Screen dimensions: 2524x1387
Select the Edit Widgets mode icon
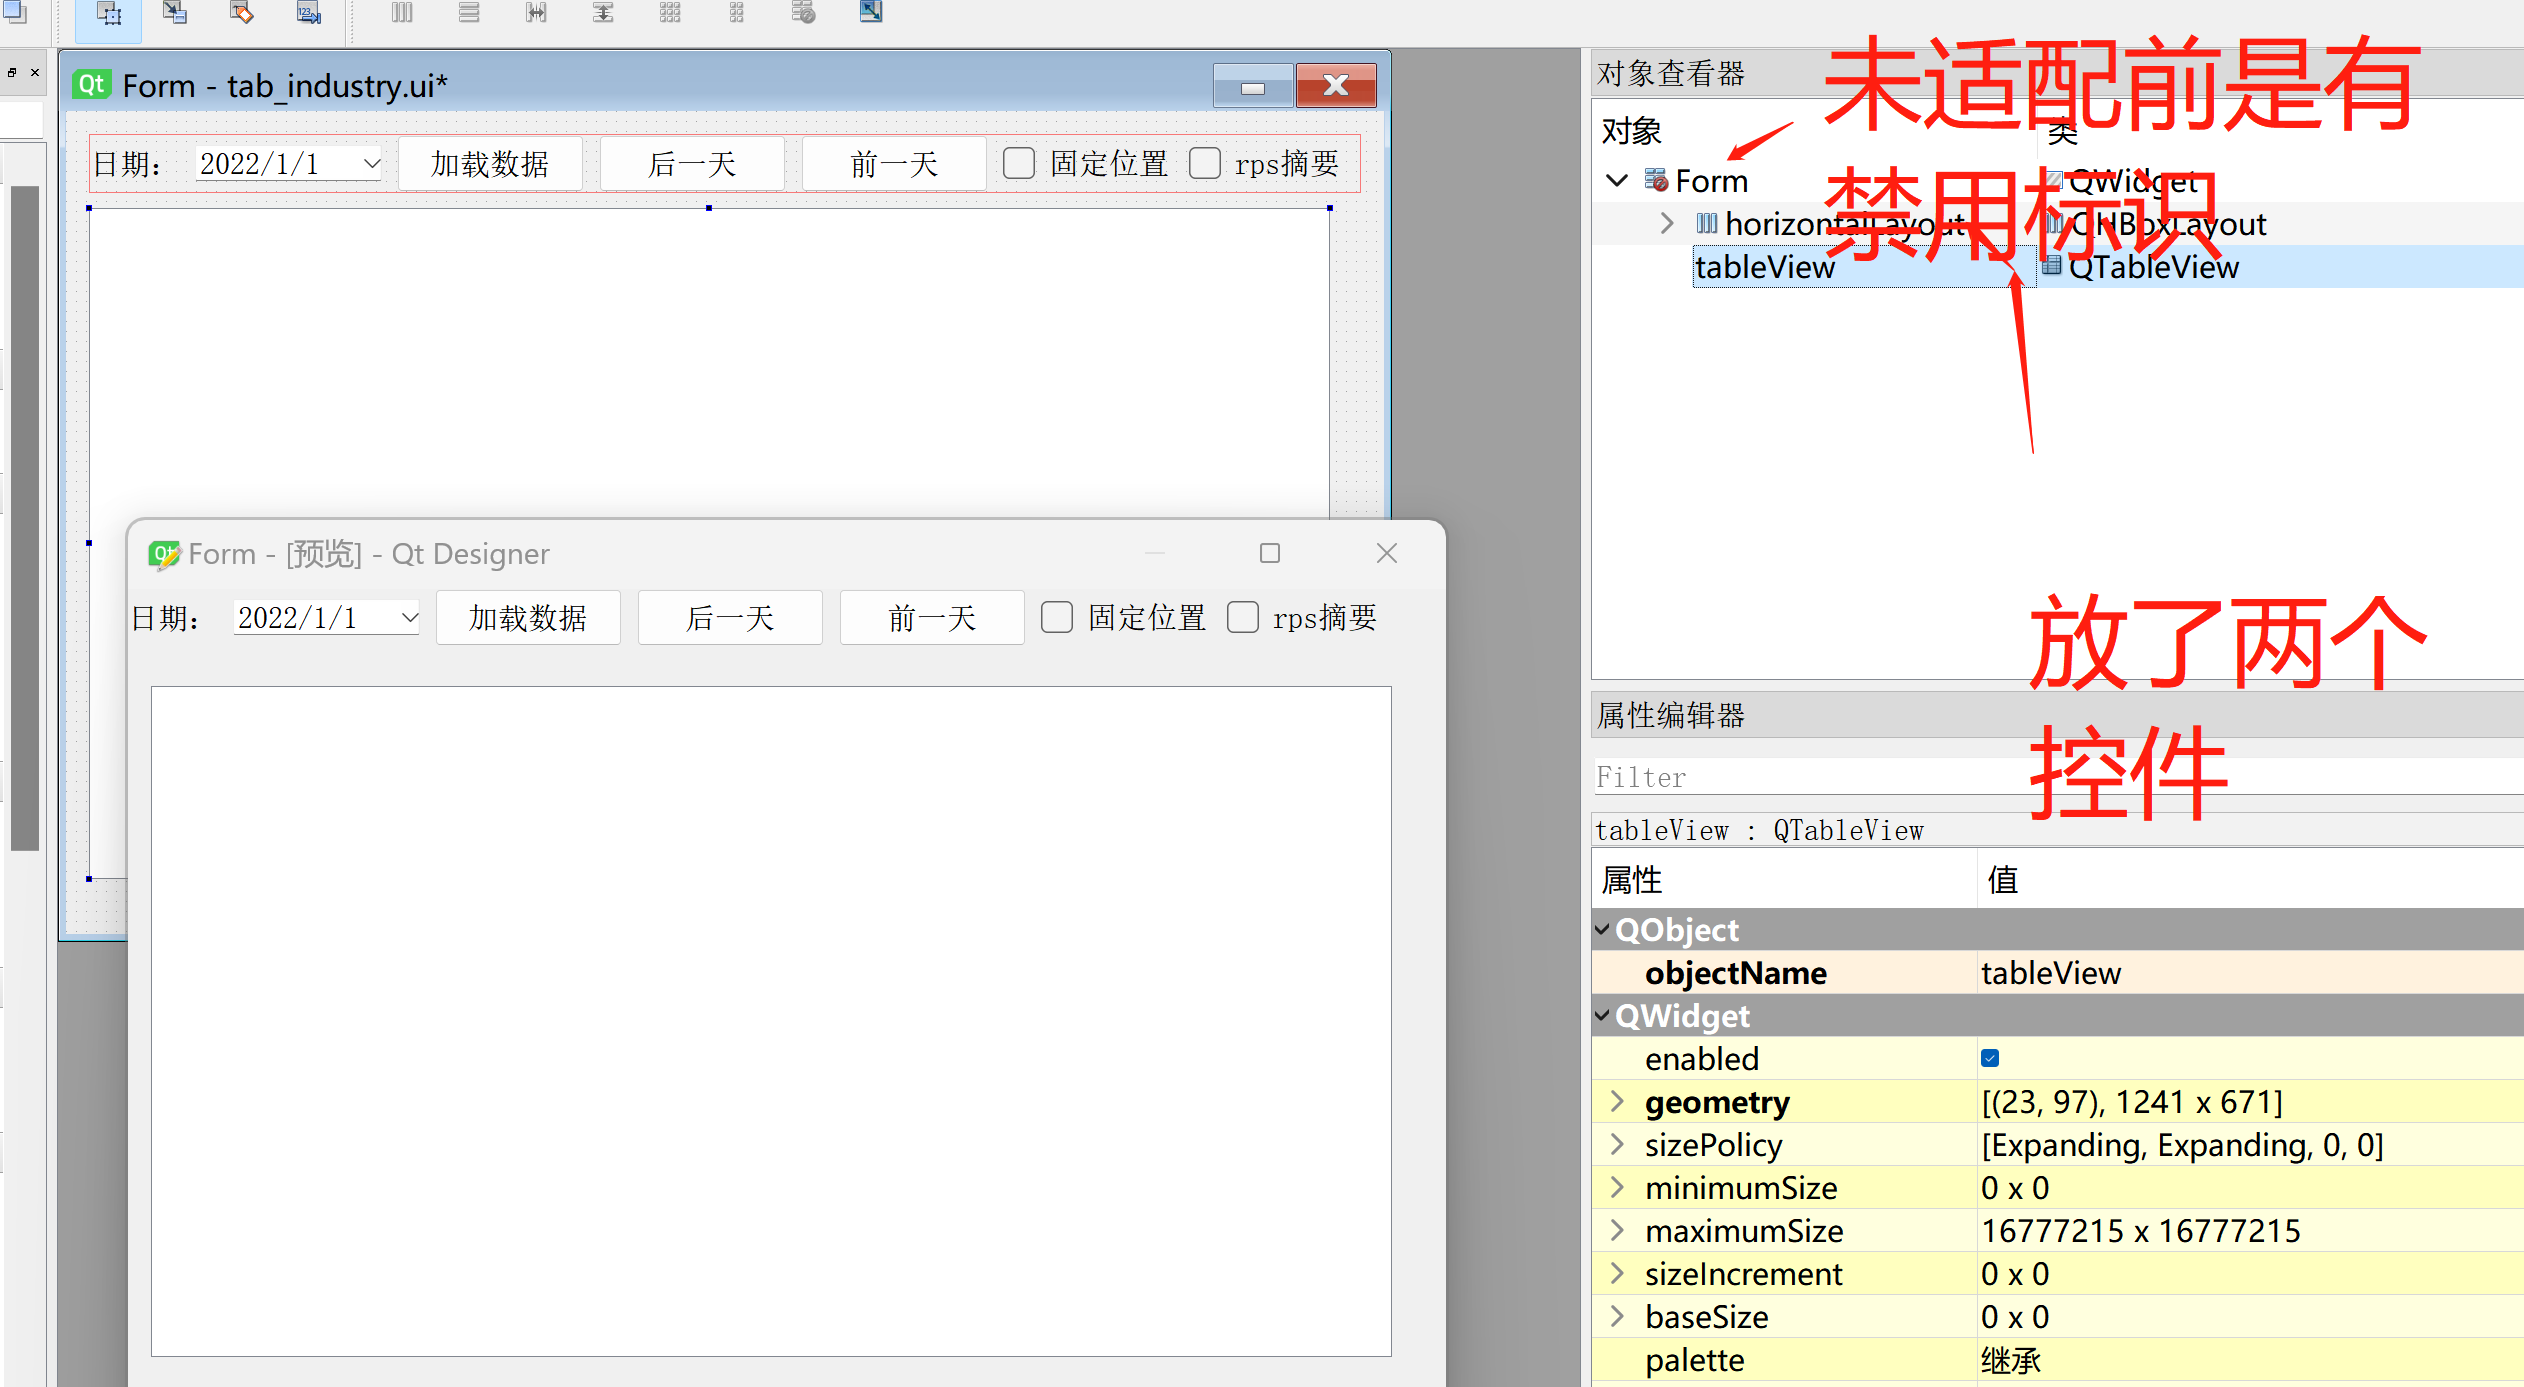point(108,14)
